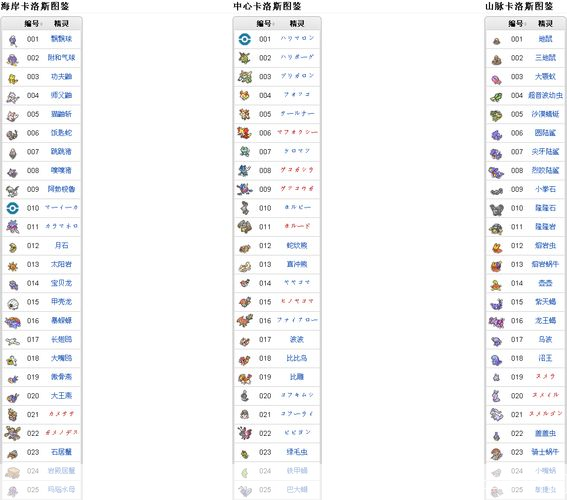Open the 宝贝龙 link
This screenshot has width=567, height=500.
coord(61,283)
